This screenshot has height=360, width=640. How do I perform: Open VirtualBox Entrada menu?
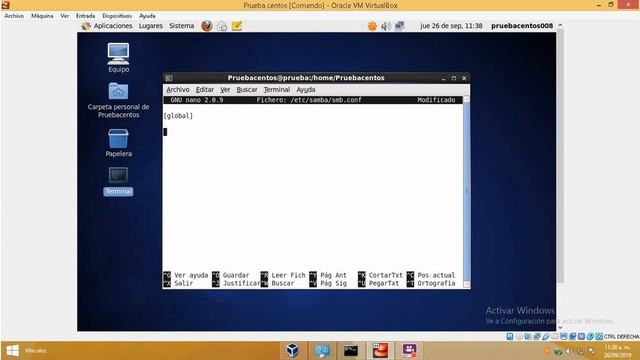(85, 16)
